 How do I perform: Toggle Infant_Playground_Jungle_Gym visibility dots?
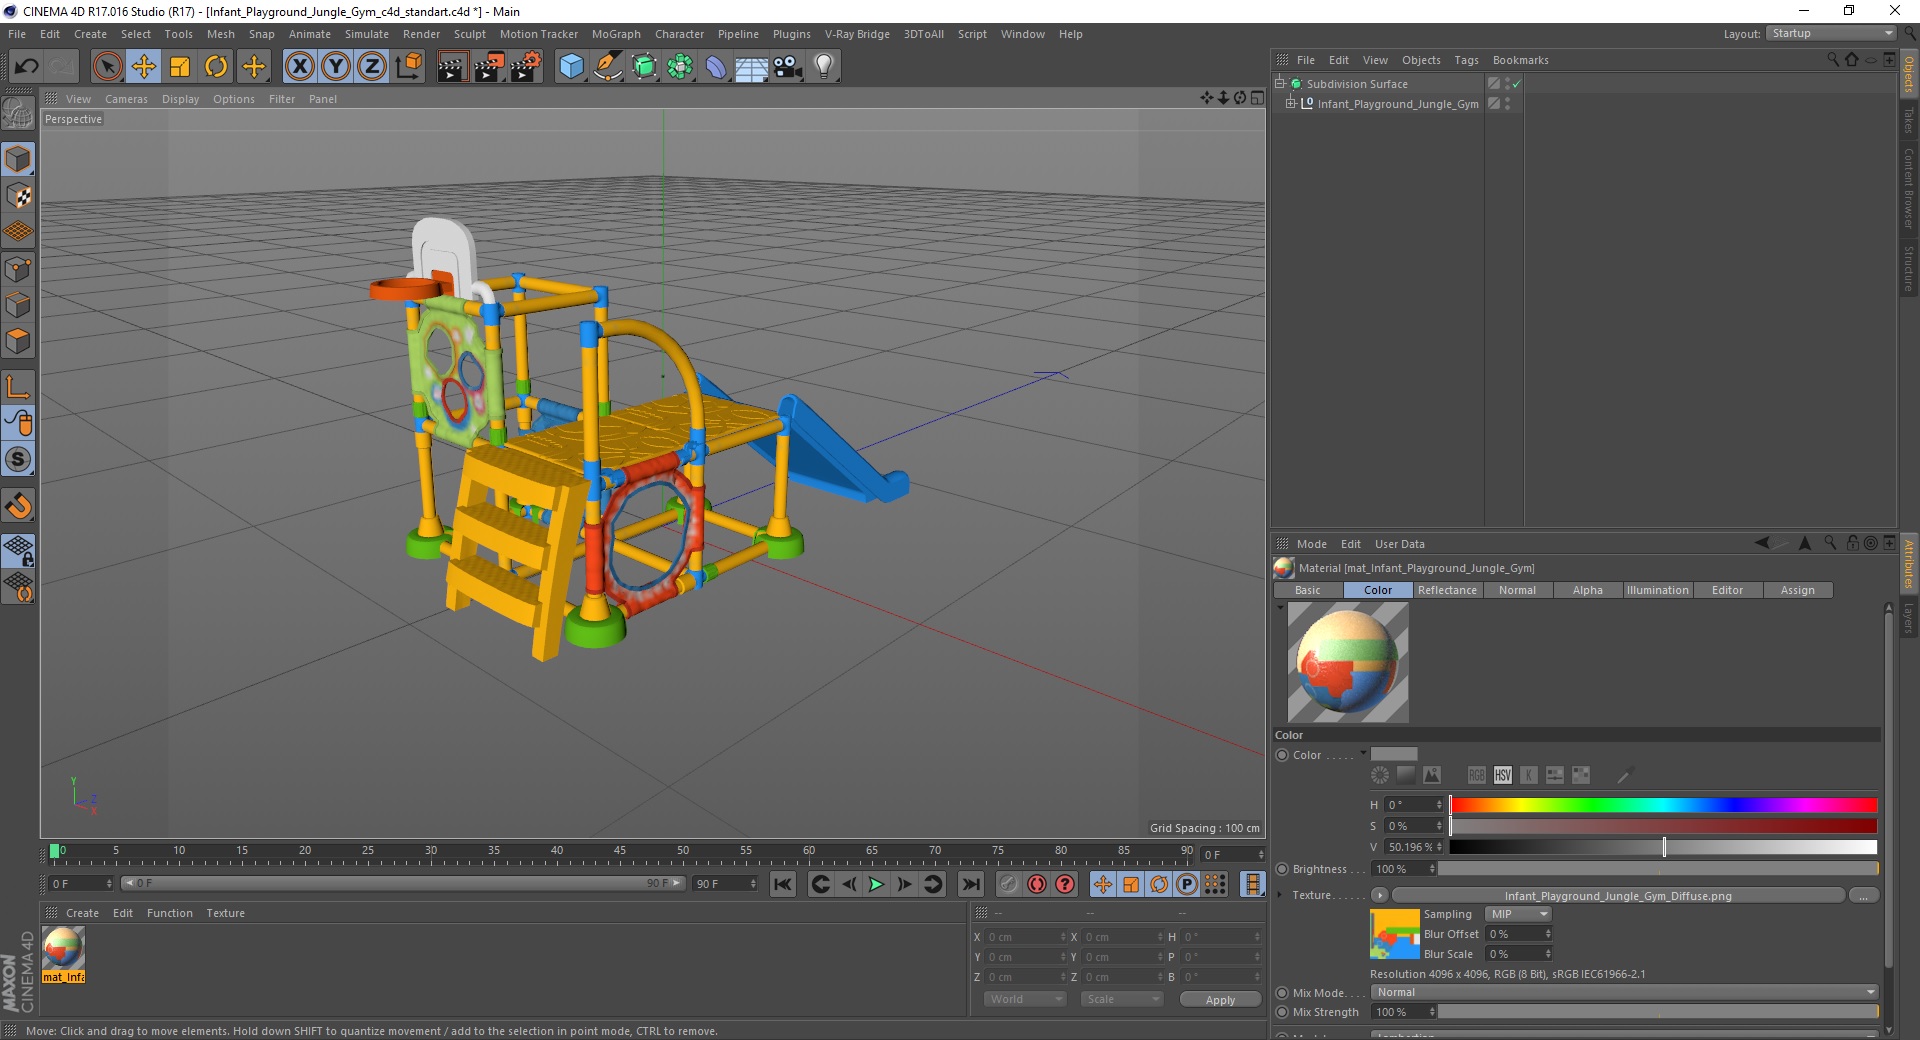pyautogui.click(x=1507, y=103)
